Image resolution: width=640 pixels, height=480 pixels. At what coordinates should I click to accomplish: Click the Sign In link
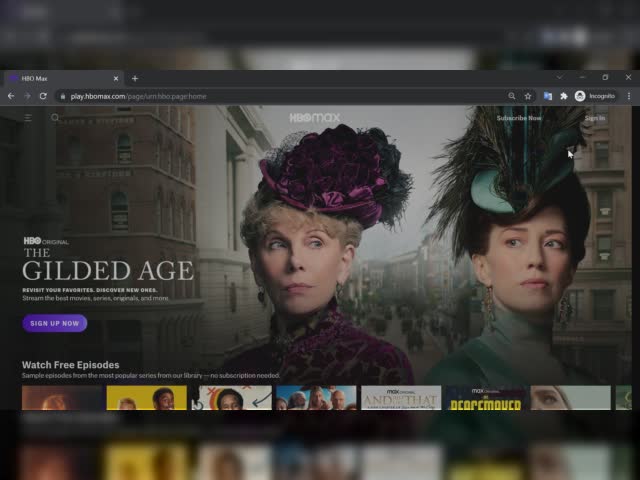click(x=595, y=118)
